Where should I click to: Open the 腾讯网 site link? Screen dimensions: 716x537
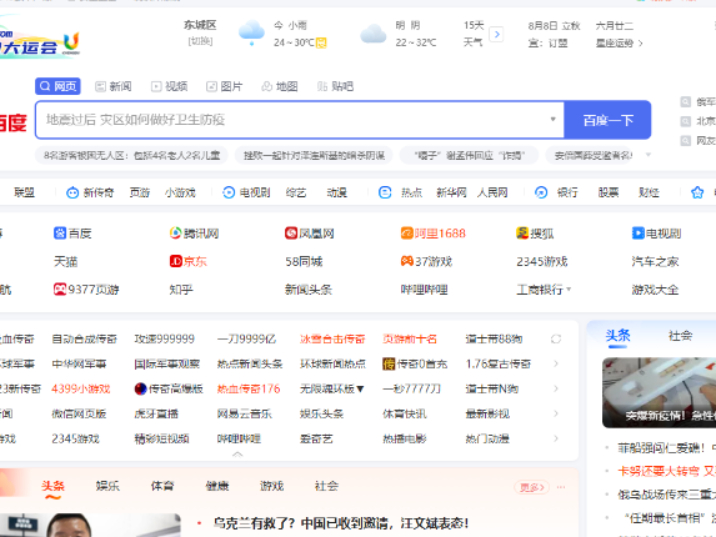coord(194,233)
